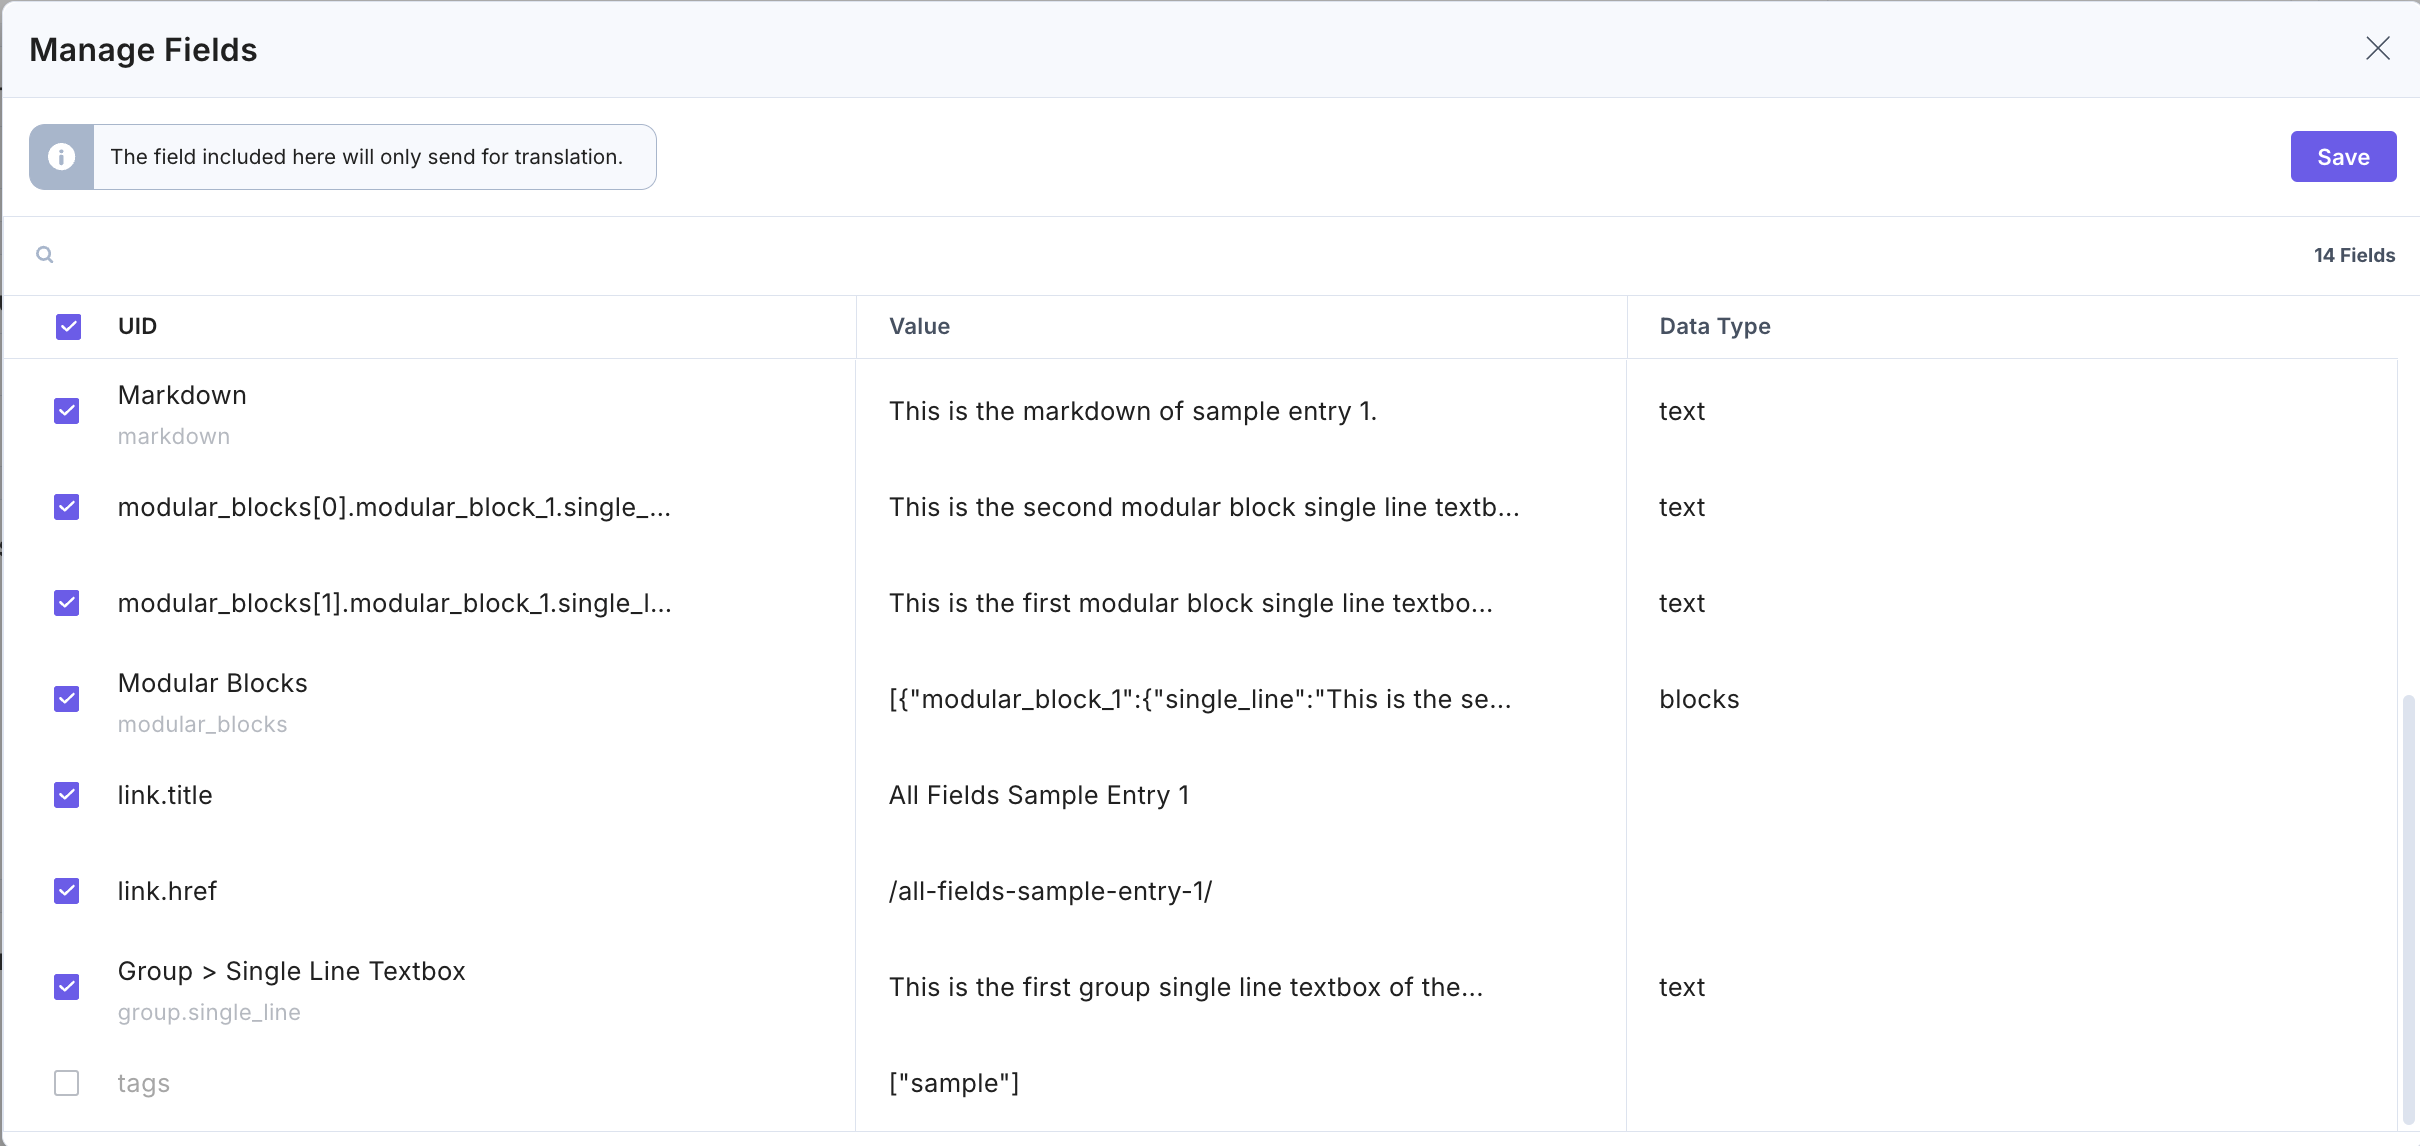2420x1146 pixels.
Task: Save the selected translation fields
Action: click(x=2342, y=157)
